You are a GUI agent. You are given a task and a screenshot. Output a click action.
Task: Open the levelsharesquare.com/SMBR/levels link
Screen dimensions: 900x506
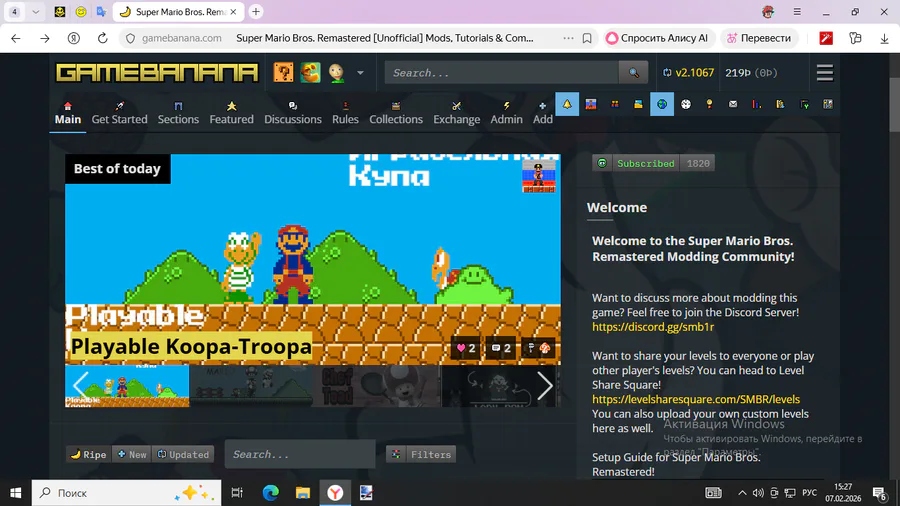coord(696,399)
